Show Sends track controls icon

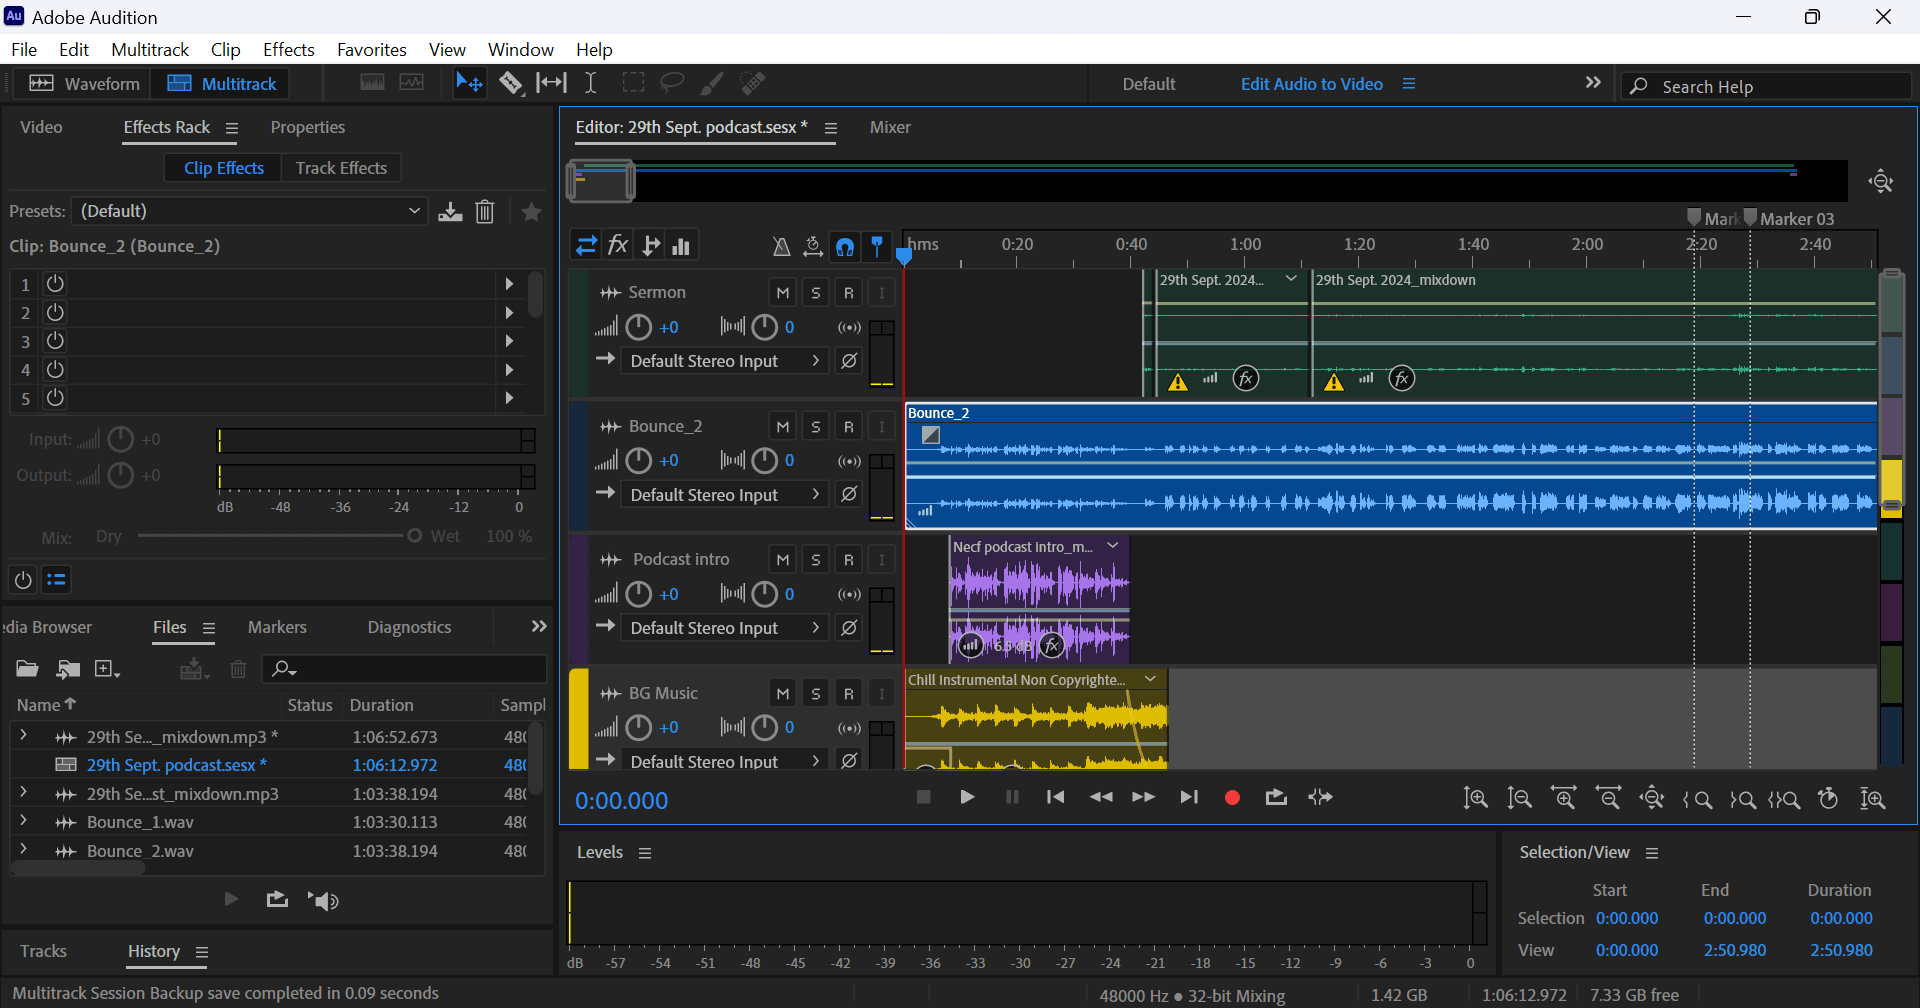650,245
